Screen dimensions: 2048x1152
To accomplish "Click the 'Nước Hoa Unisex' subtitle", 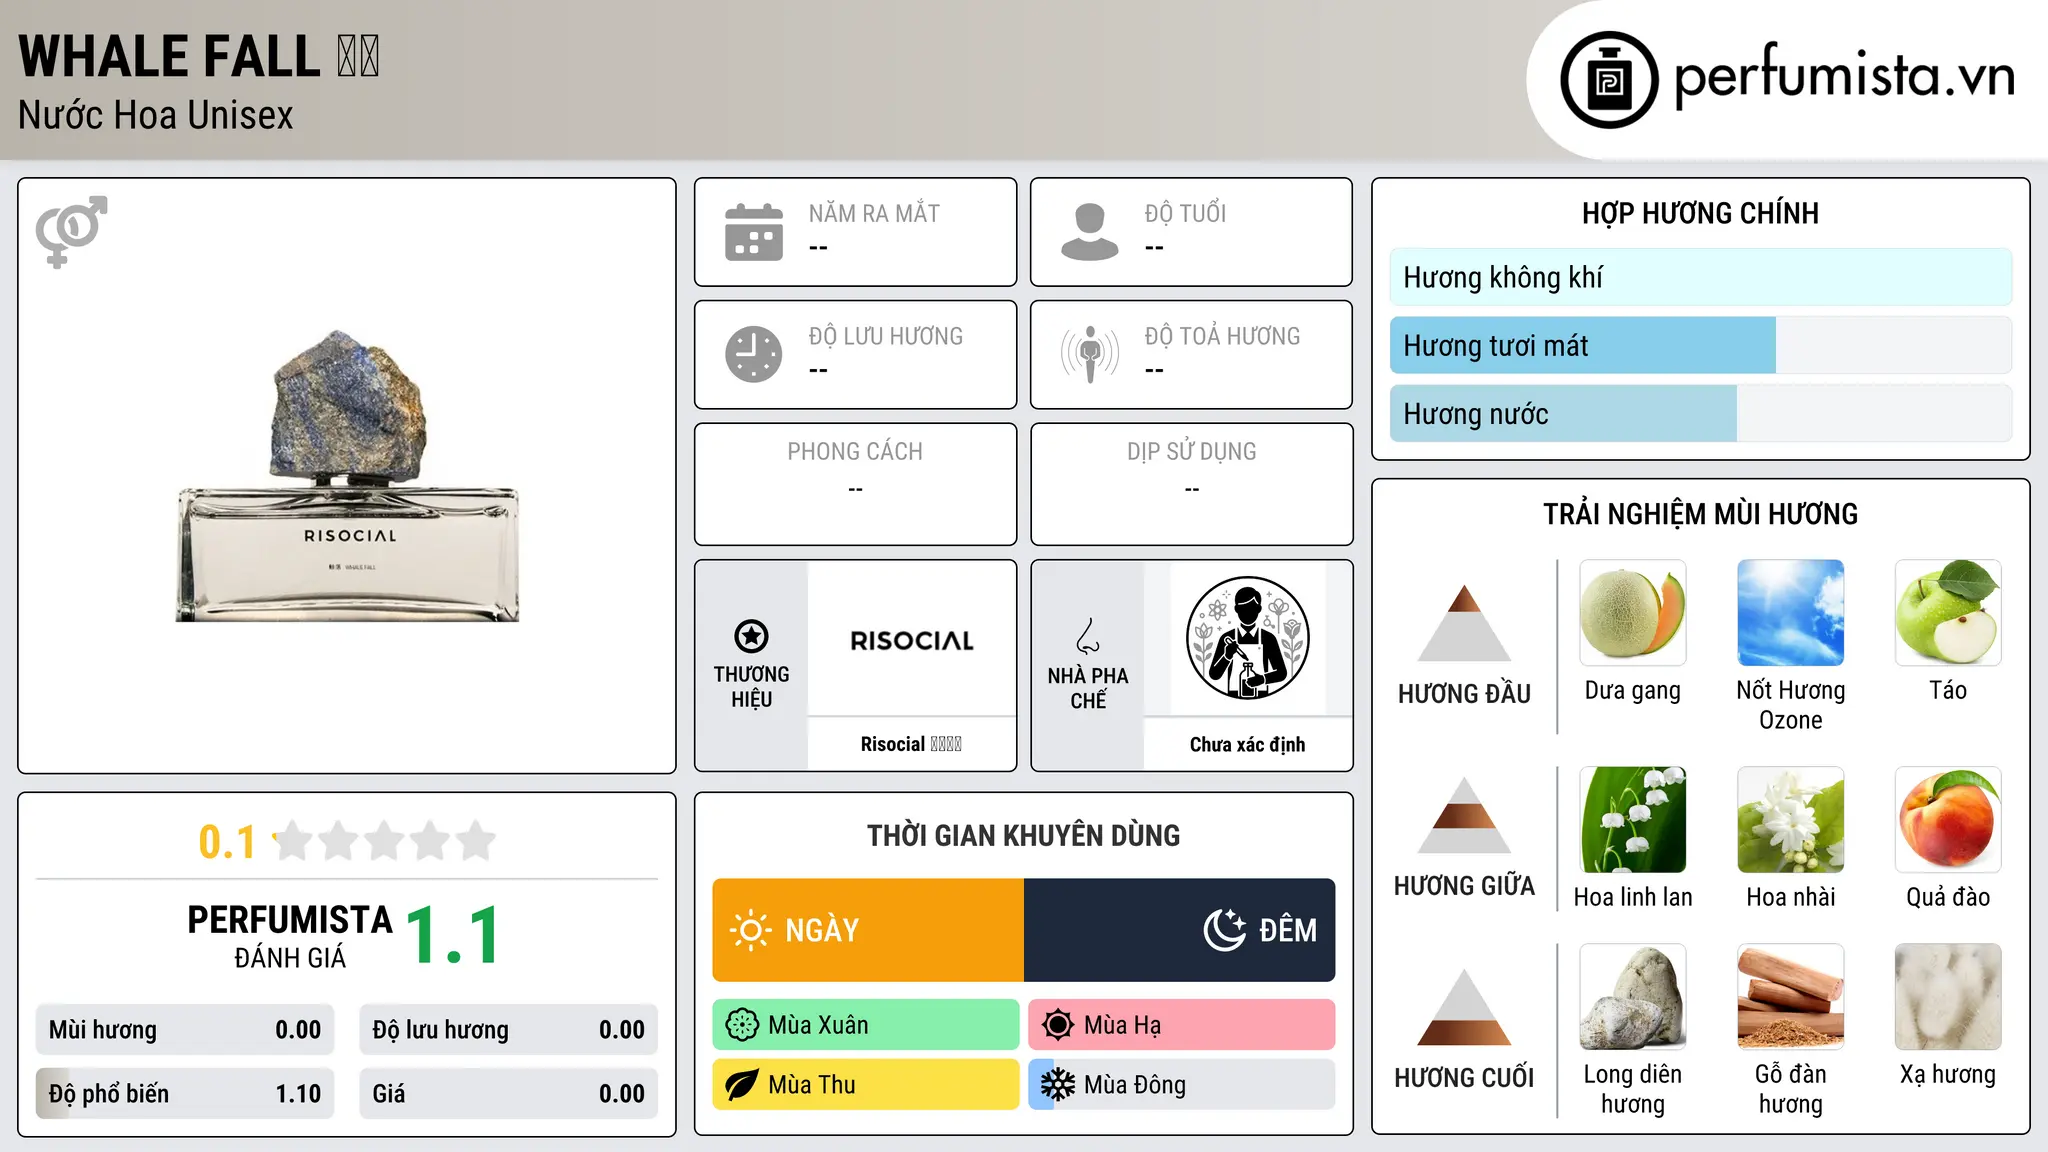I will pos(156,115).
